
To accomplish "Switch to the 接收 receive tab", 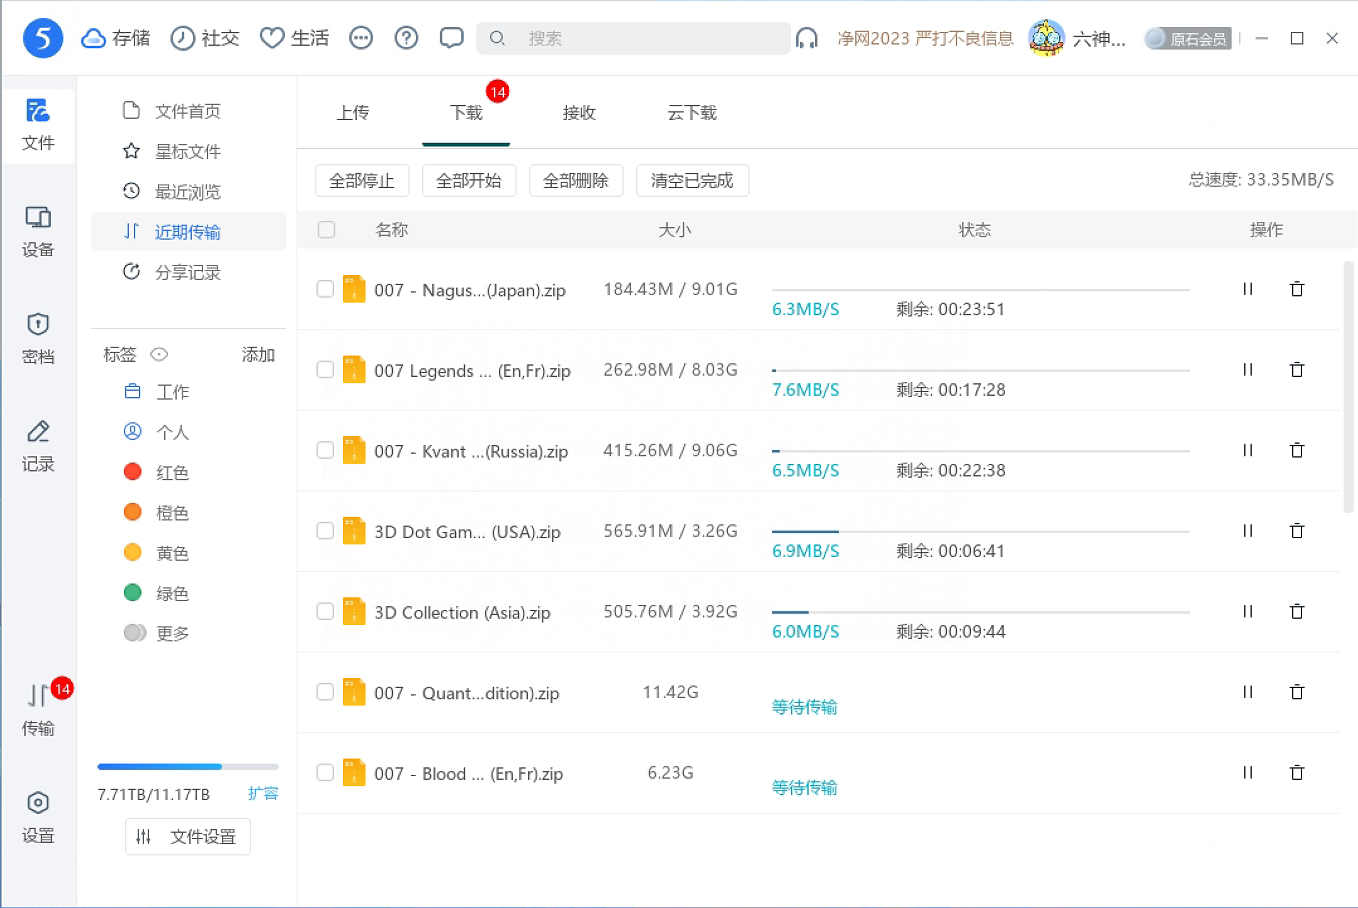I will pyautogui.click(x=579, y=113).
